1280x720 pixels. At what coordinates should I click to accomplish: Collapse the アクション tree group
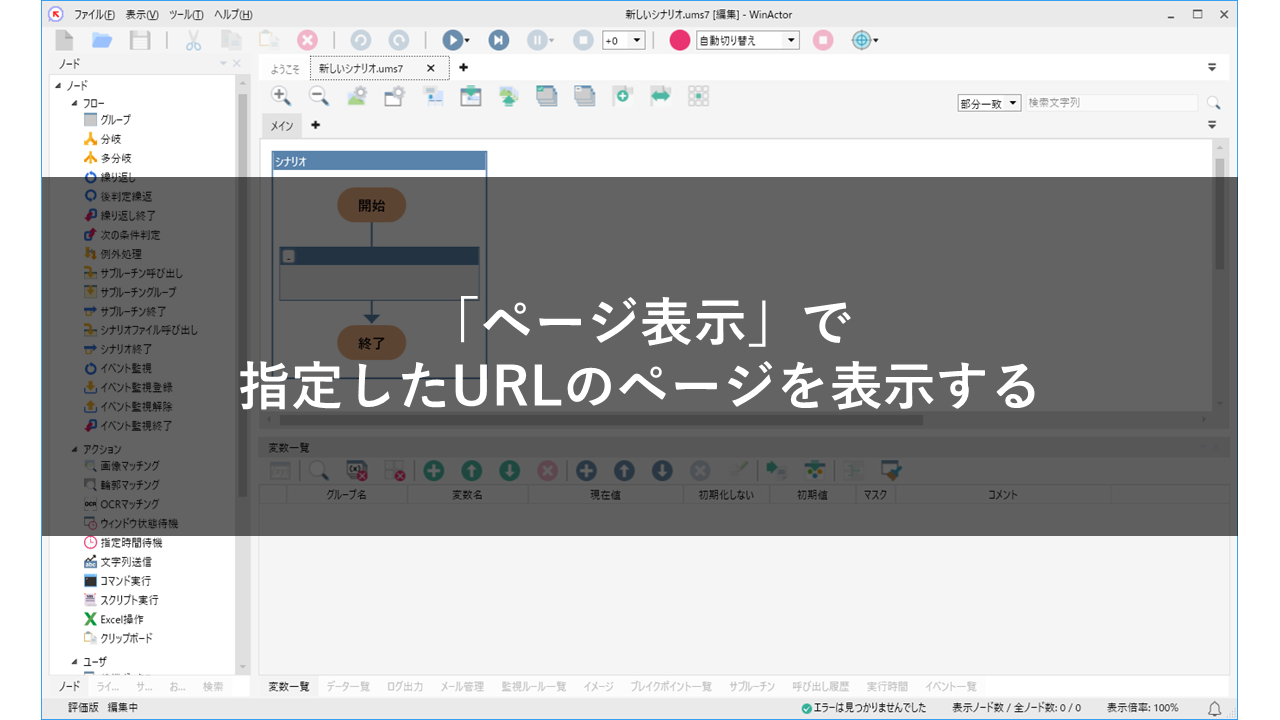75,449
